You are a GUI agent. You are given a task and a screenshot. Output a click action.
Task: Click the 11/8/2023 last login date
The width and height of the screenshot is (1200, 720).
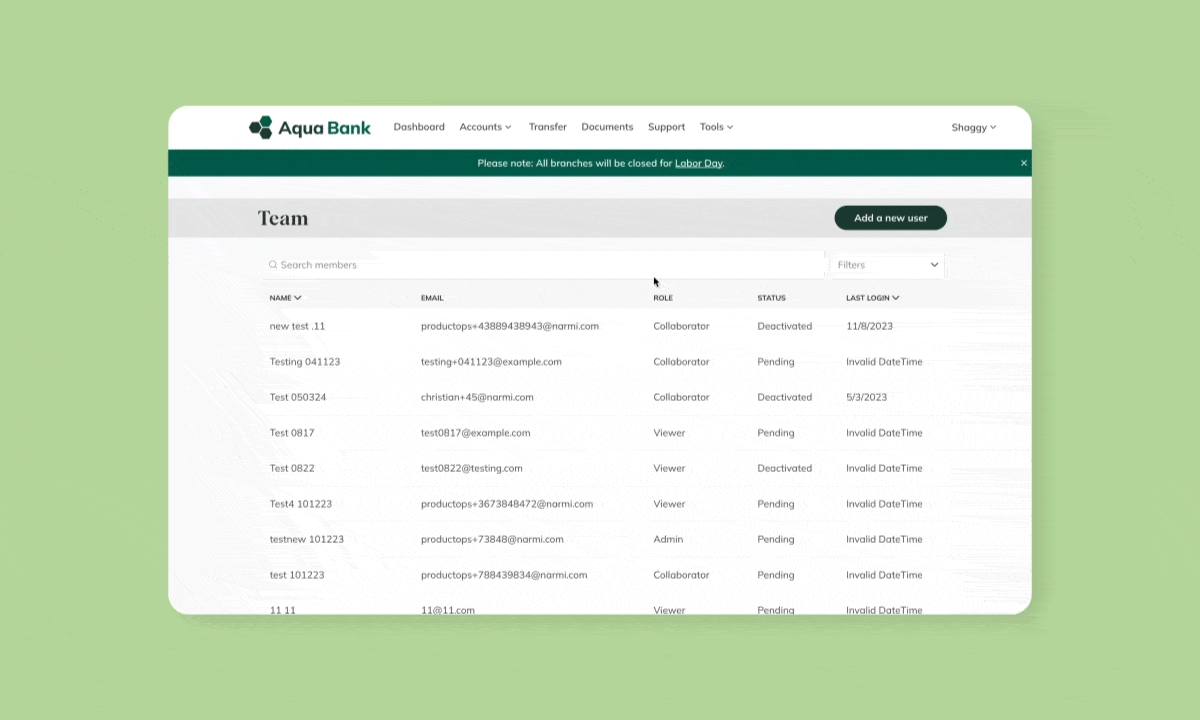click(x=869, y=326)
